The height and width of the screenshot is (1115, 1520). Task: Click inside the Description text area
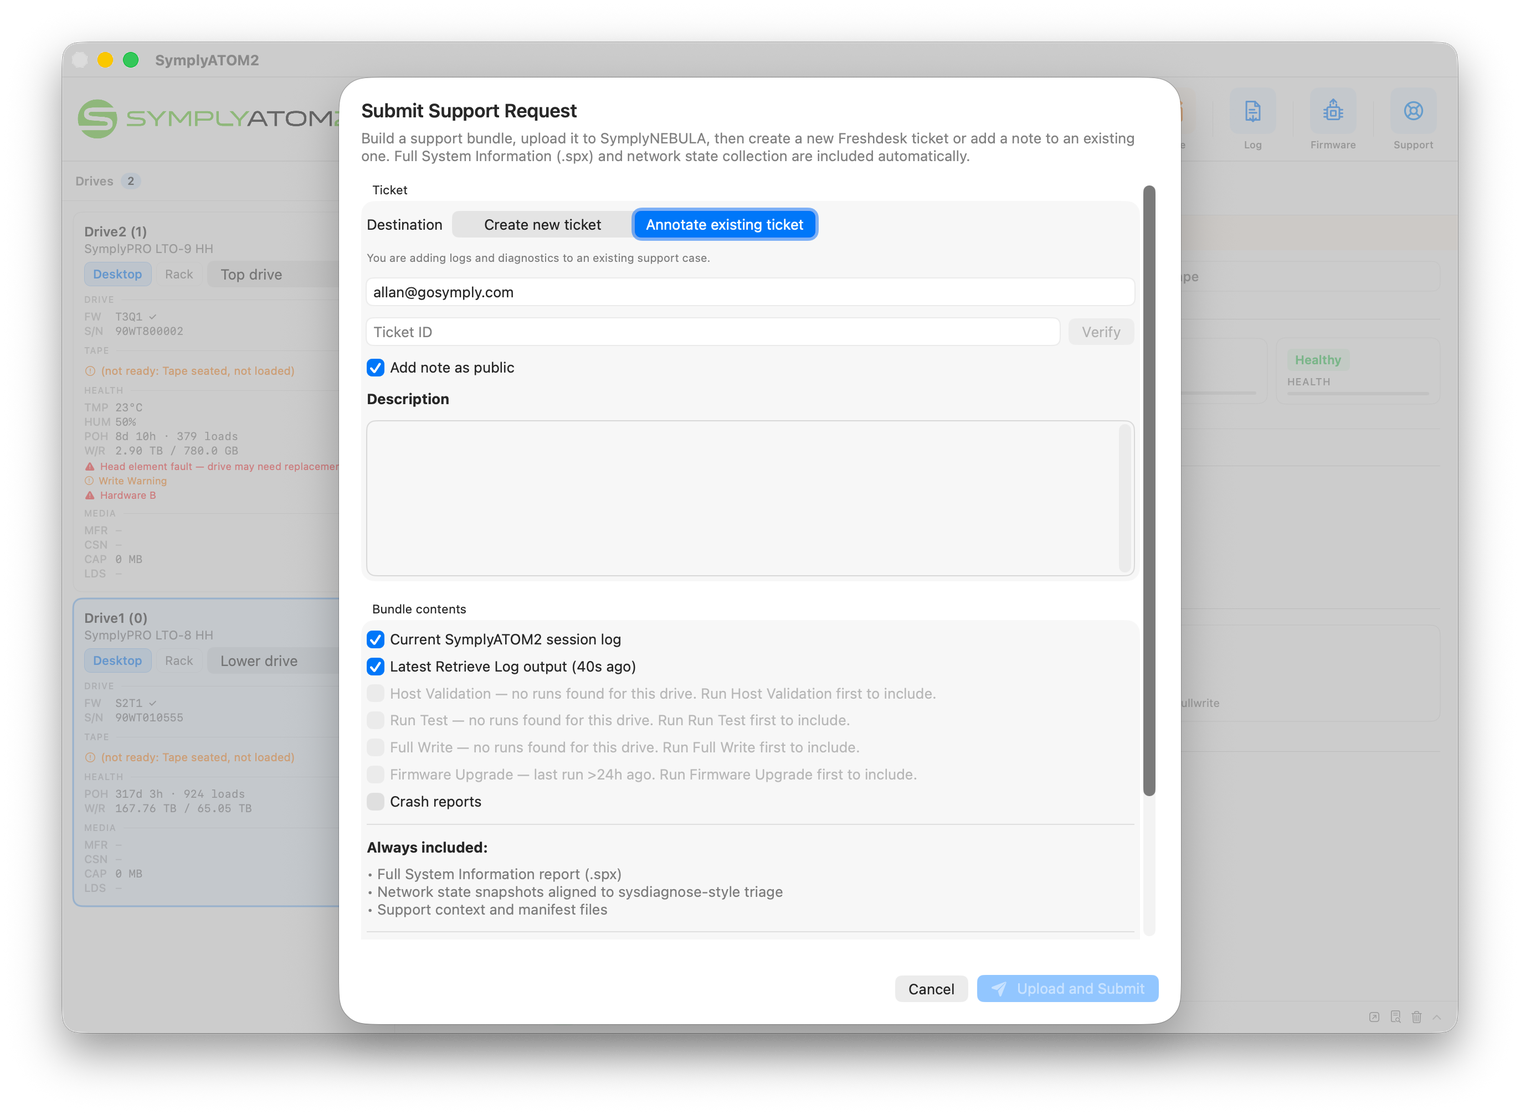[x=743, y=498]
